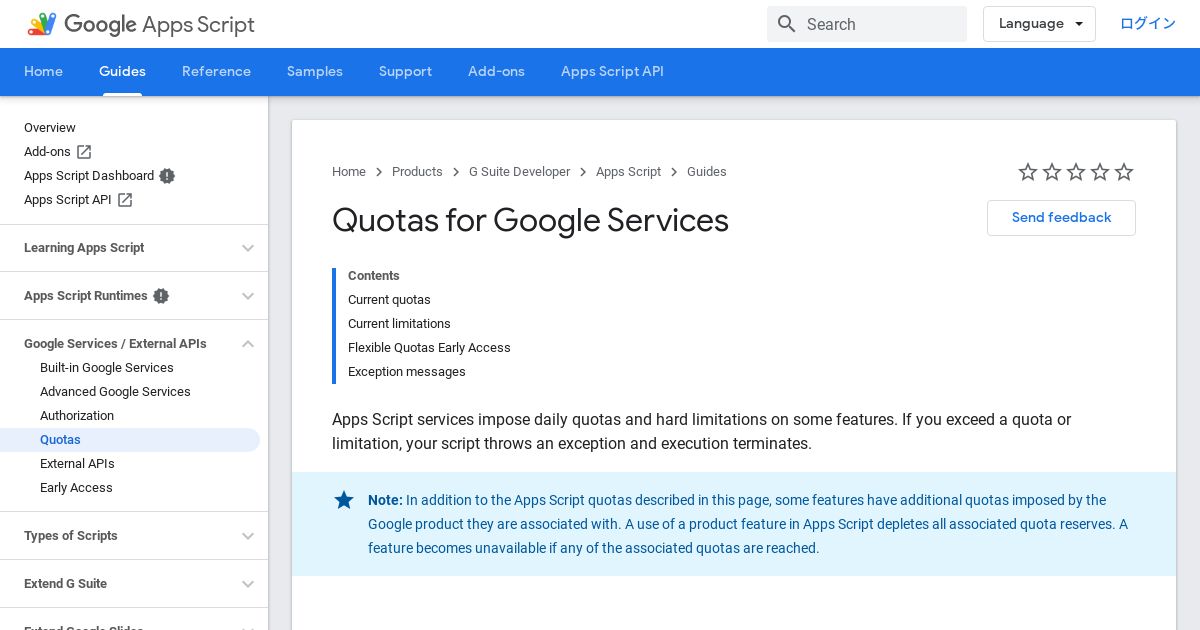
Task: Click Guides breadcrumb link
Action: pos(707,172)
